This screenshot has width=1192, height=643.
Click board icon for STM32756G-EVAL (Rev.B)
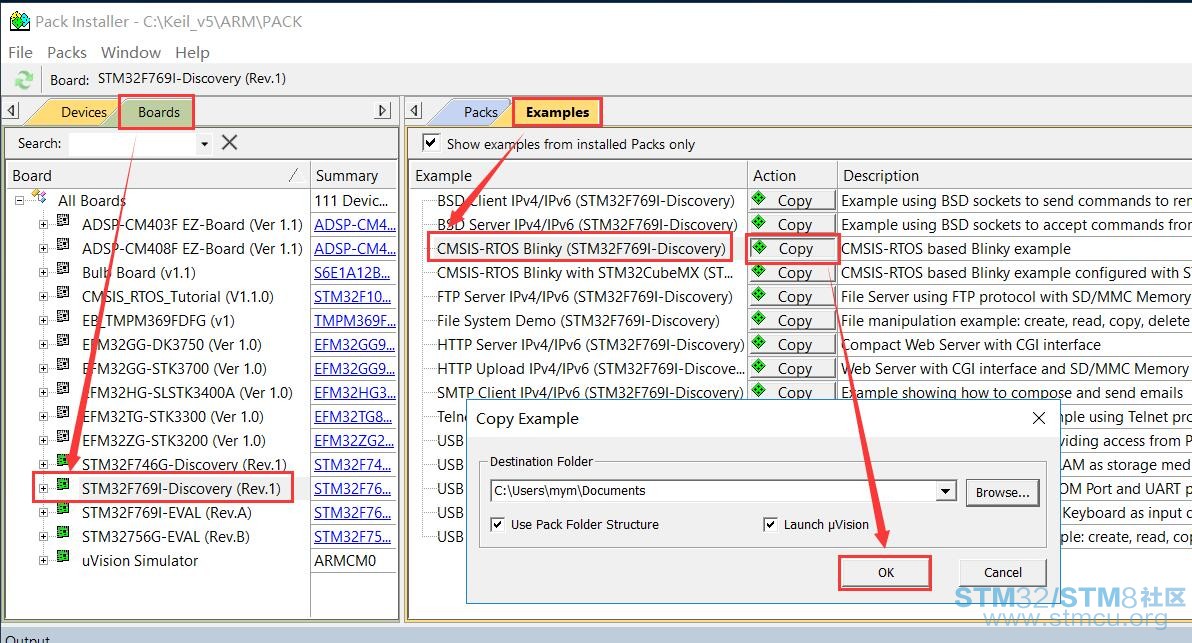point(63,532)
